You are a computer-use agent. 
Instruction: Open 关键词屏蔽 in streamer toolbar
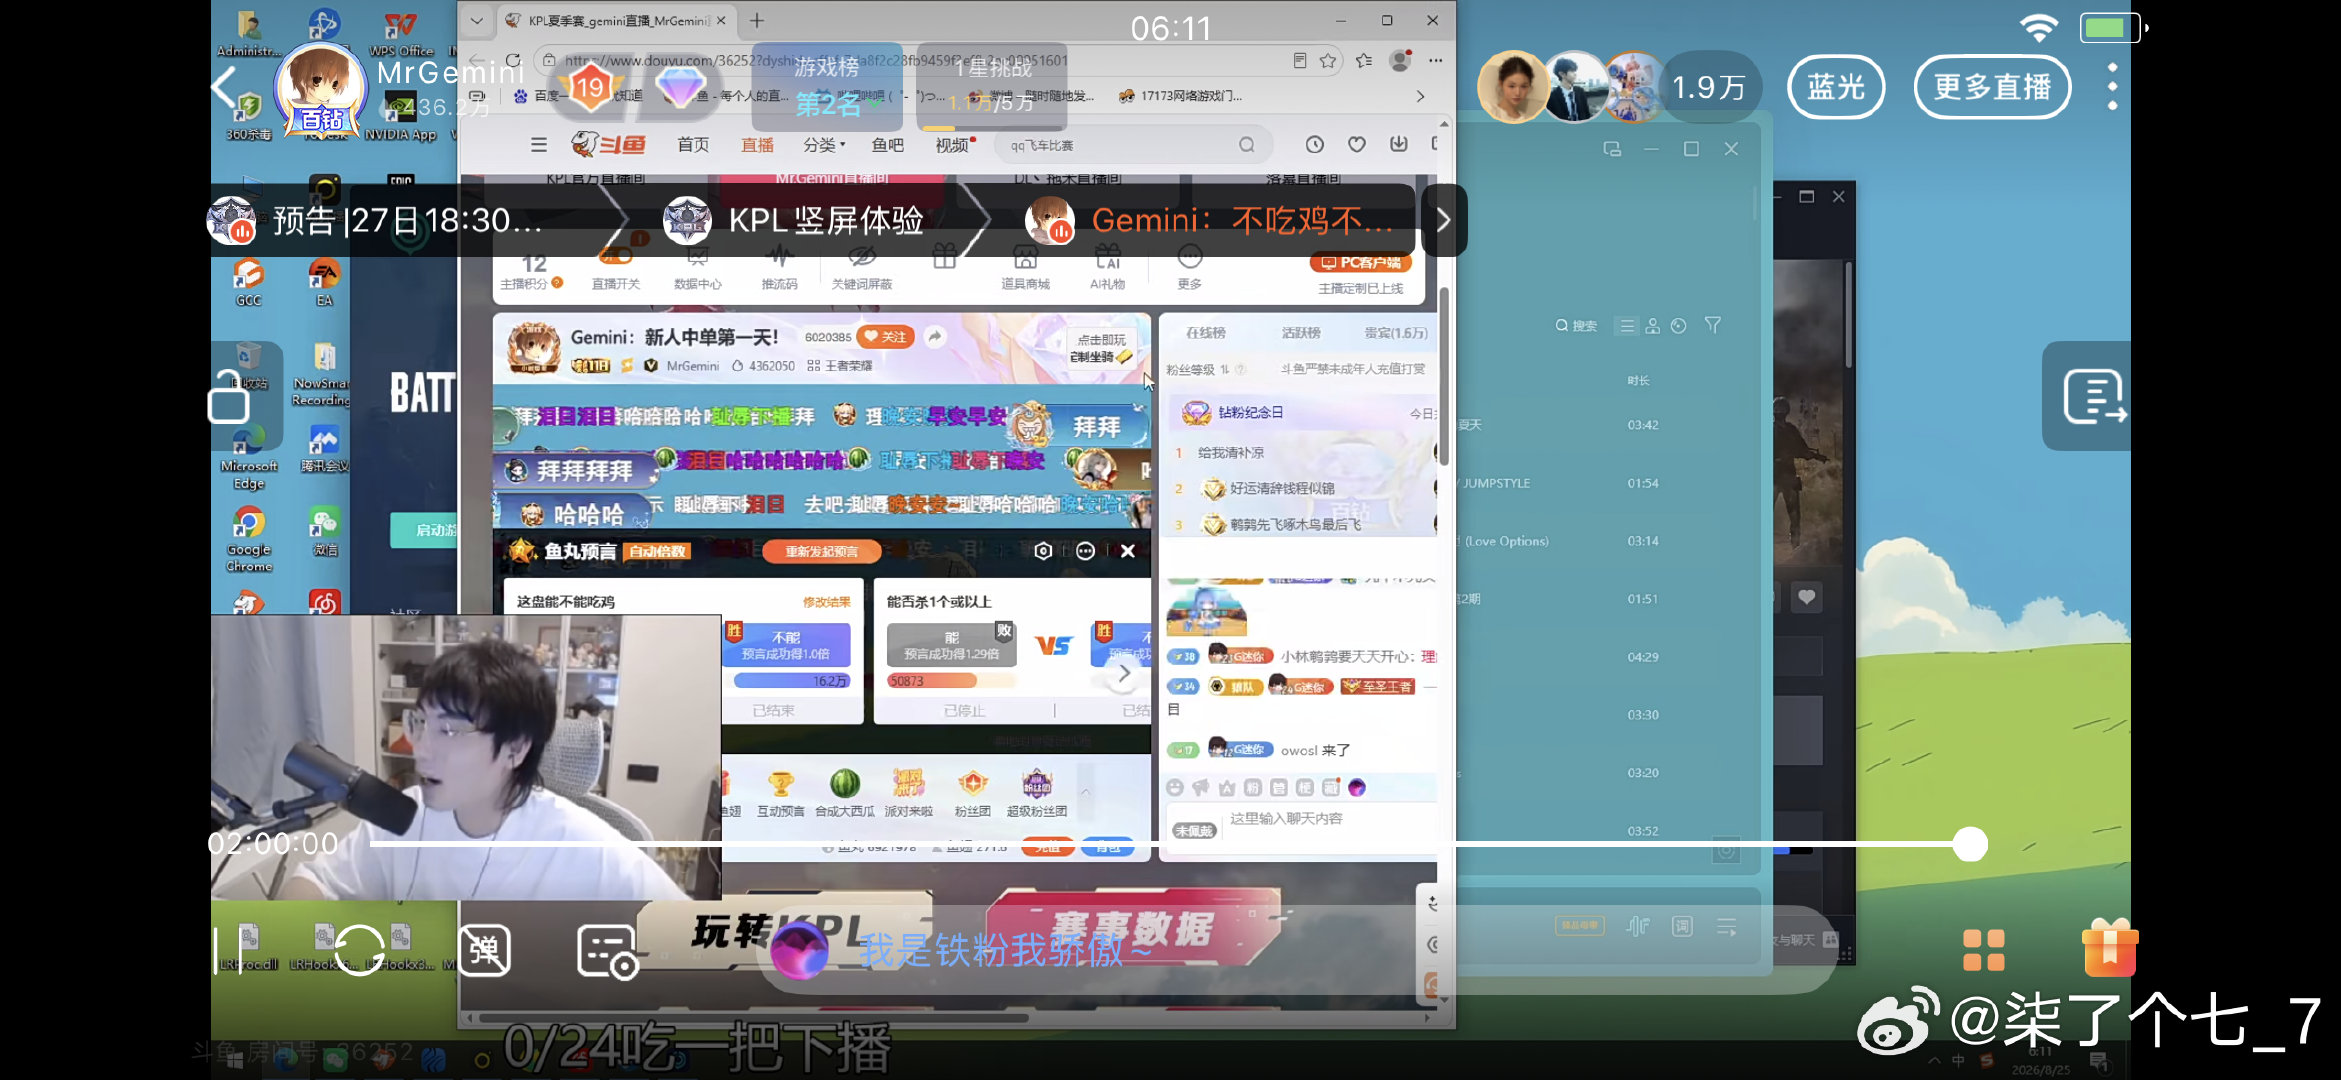[861, 268]
